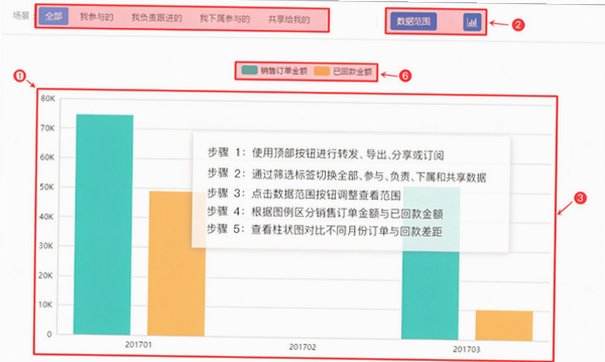Click the 50K y-axis value

point(47,187)
